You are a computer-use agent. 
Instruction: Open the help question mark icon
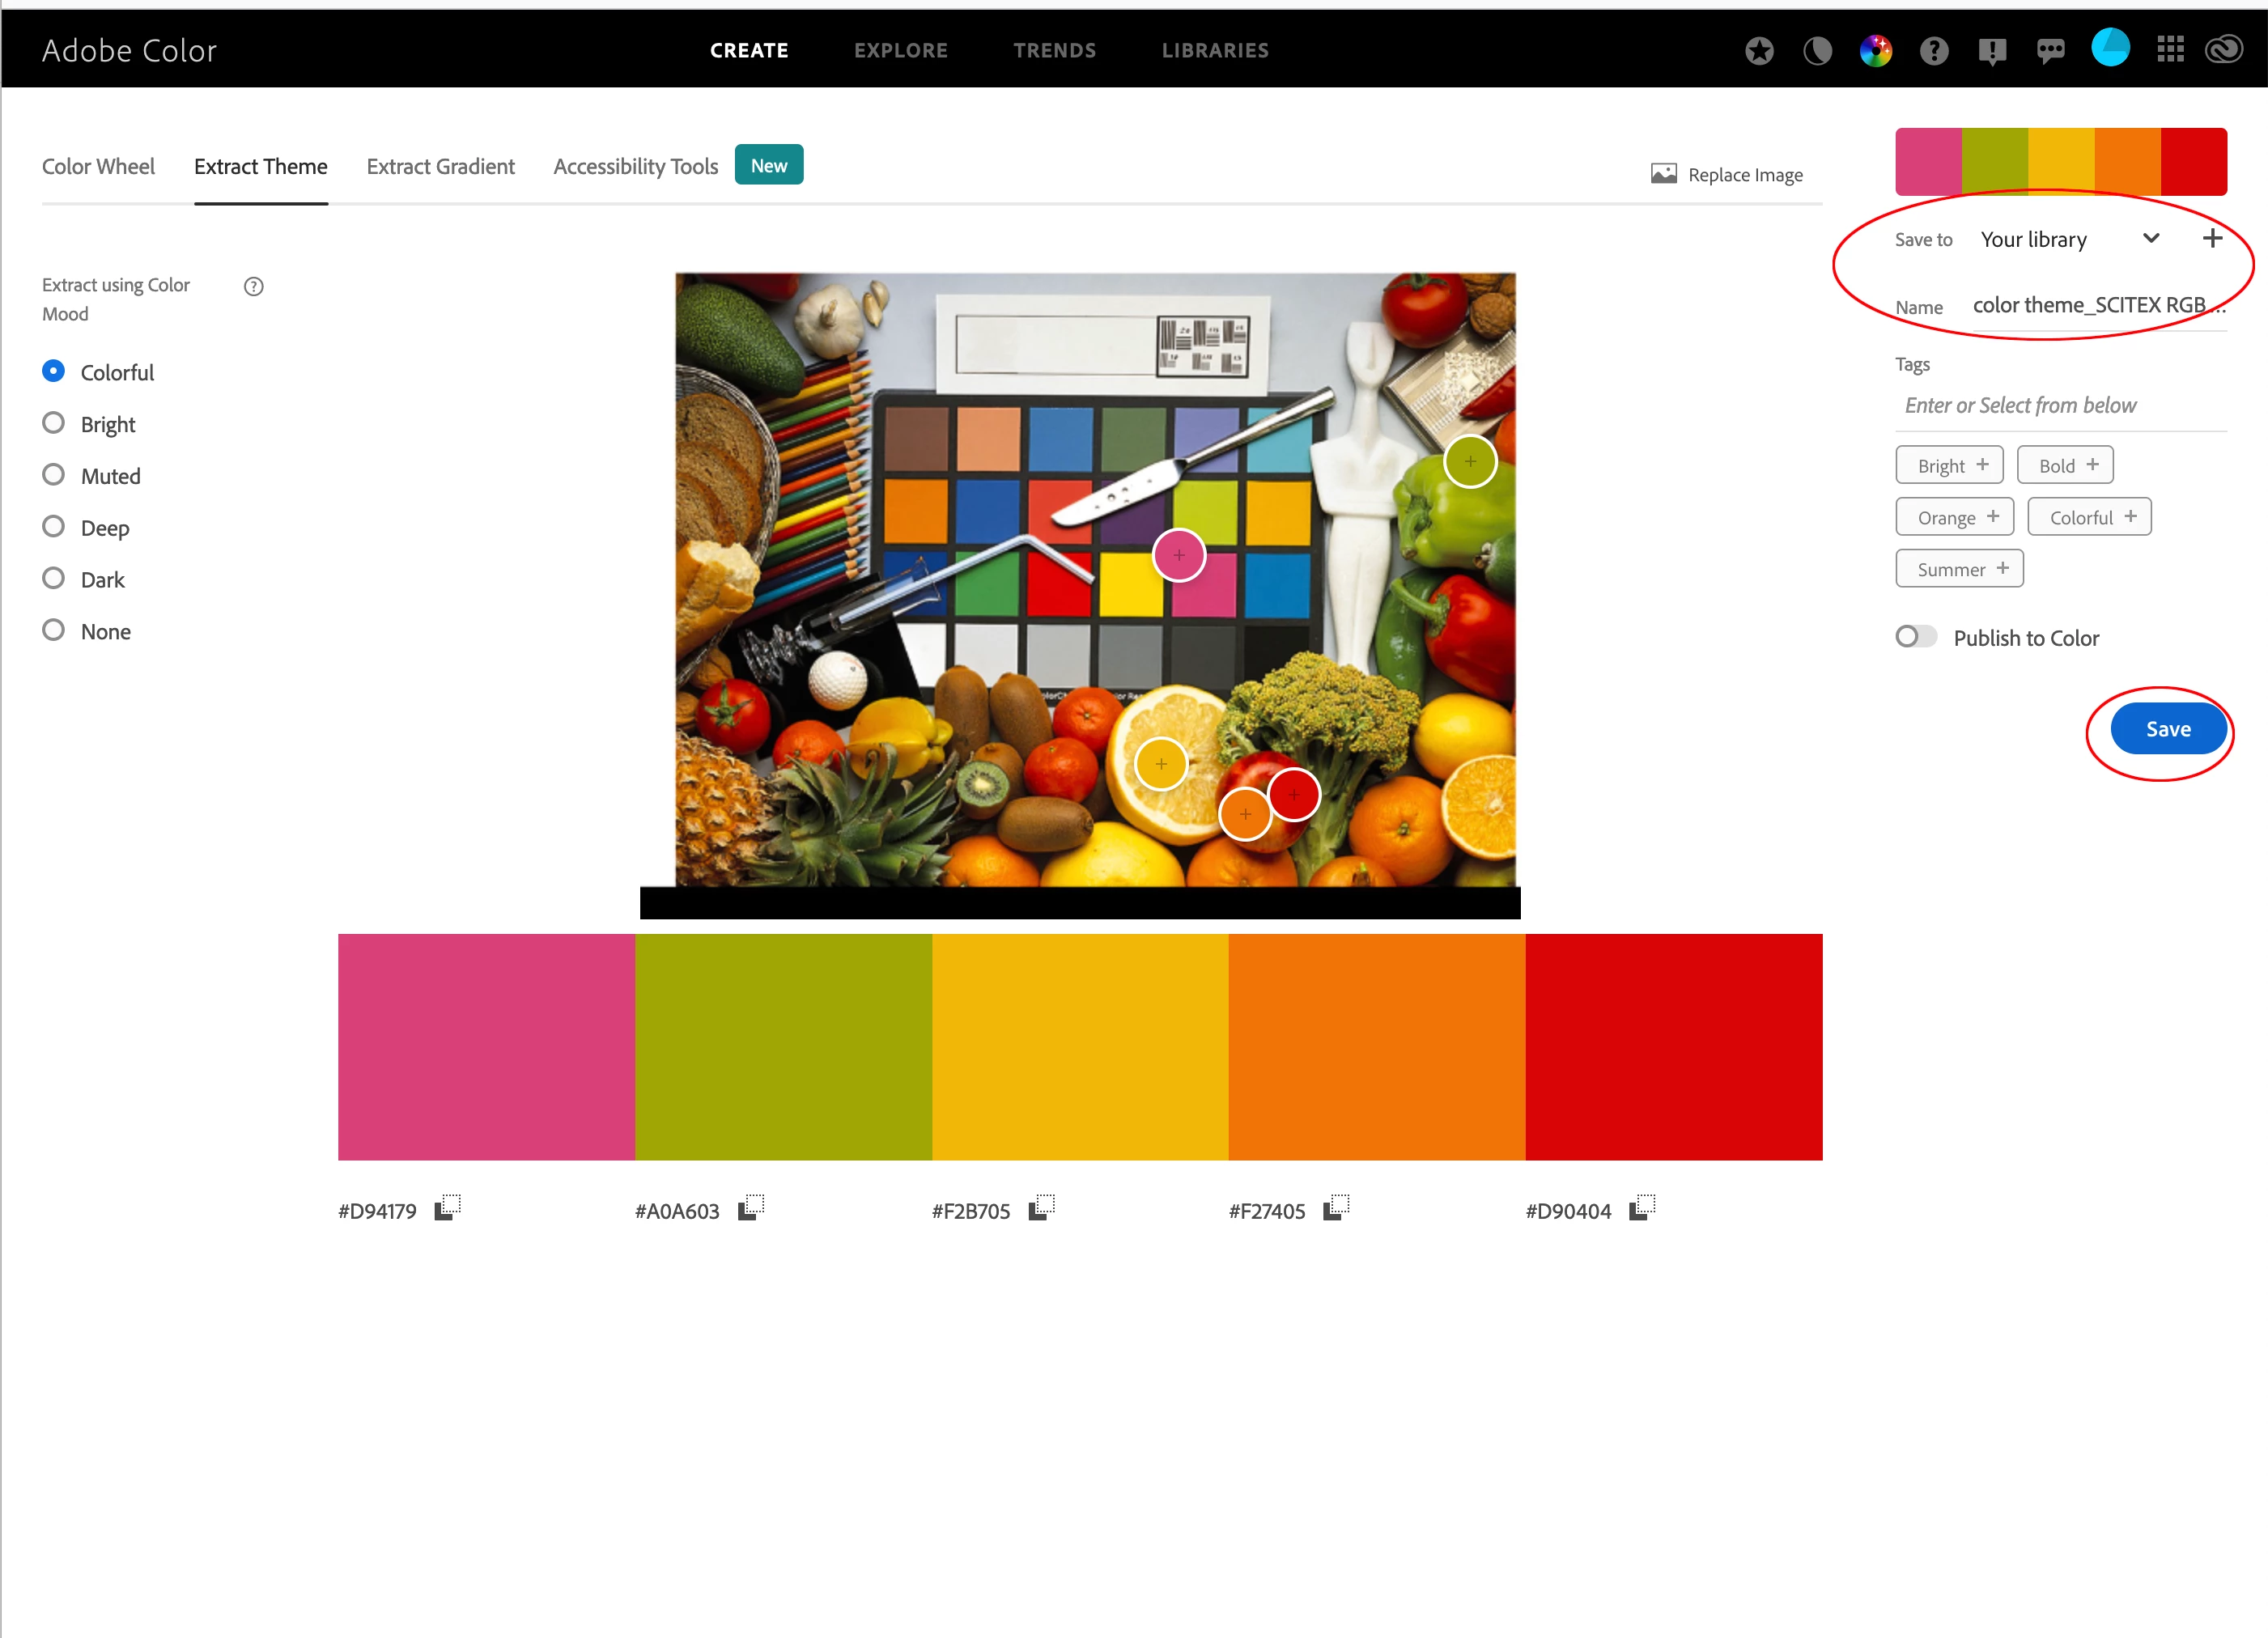tap(1933, 50)
